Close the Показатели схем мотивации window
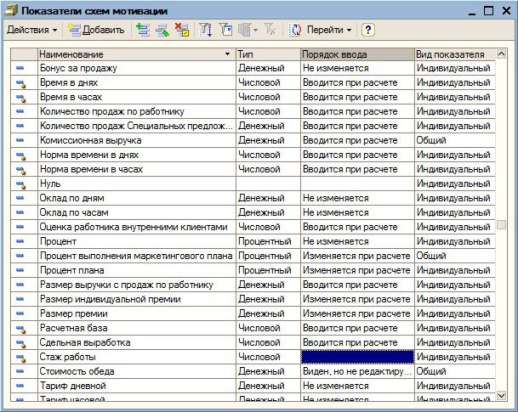 tap(506, 11)
